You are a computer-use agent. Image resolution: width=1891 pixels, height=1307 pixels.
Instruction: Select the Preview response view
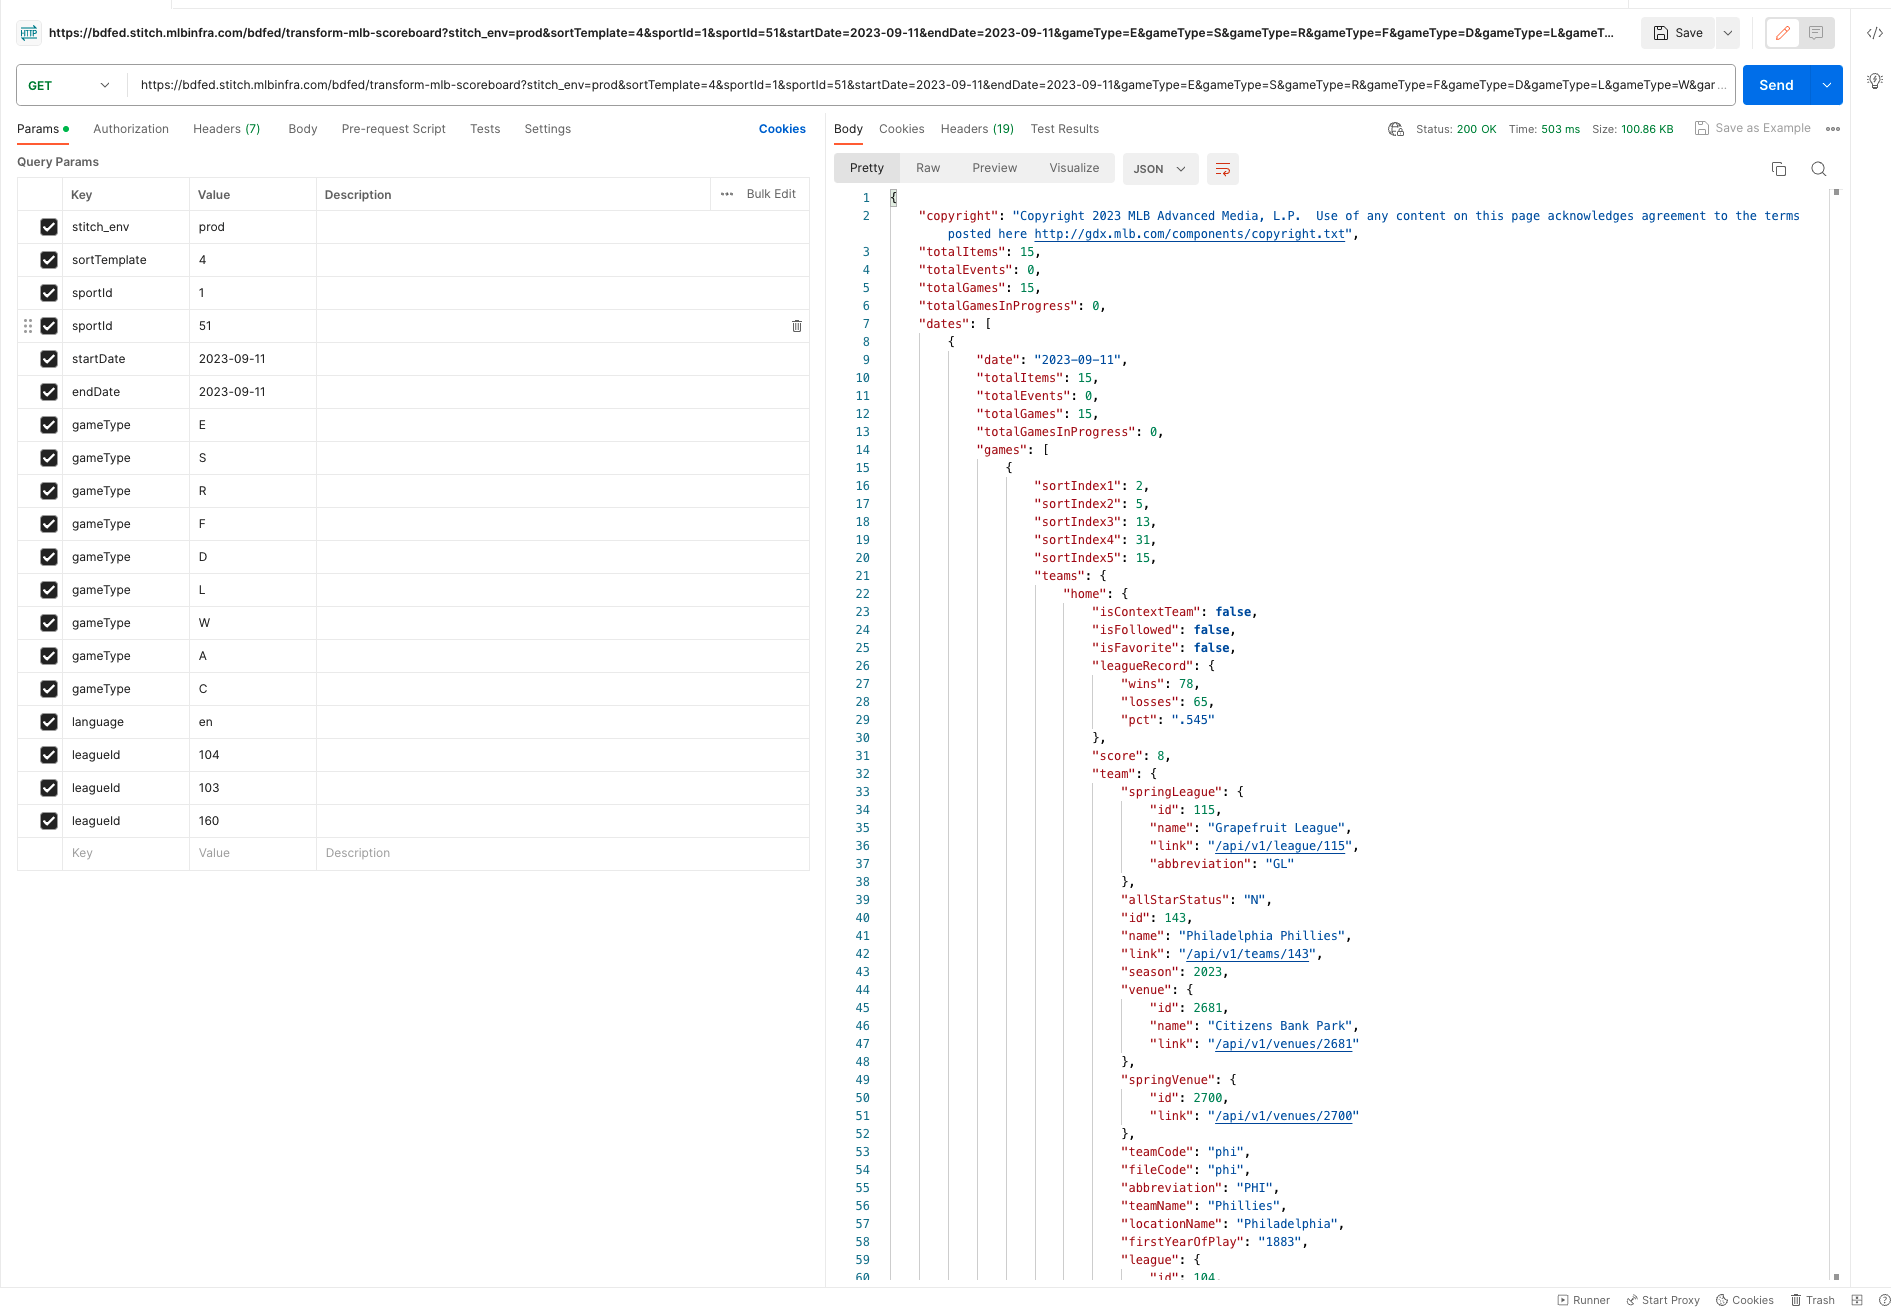(x=995, y=168)
